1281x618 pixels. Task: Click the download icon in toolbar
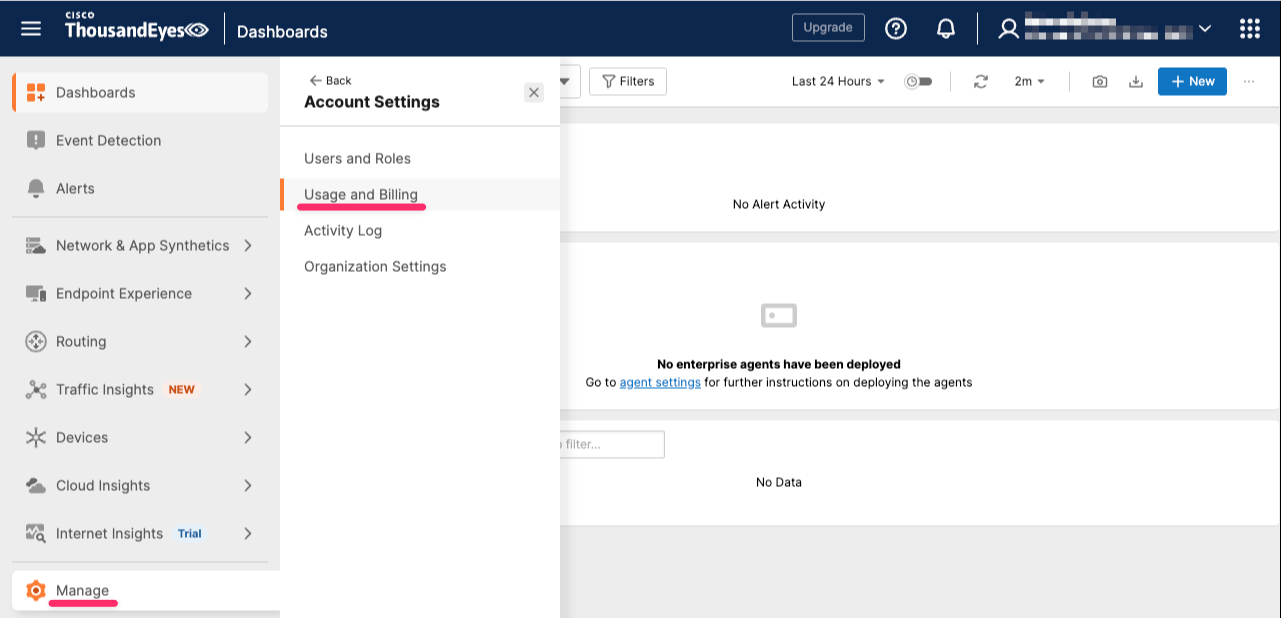pyautogui.click(x=1136, y=82)
